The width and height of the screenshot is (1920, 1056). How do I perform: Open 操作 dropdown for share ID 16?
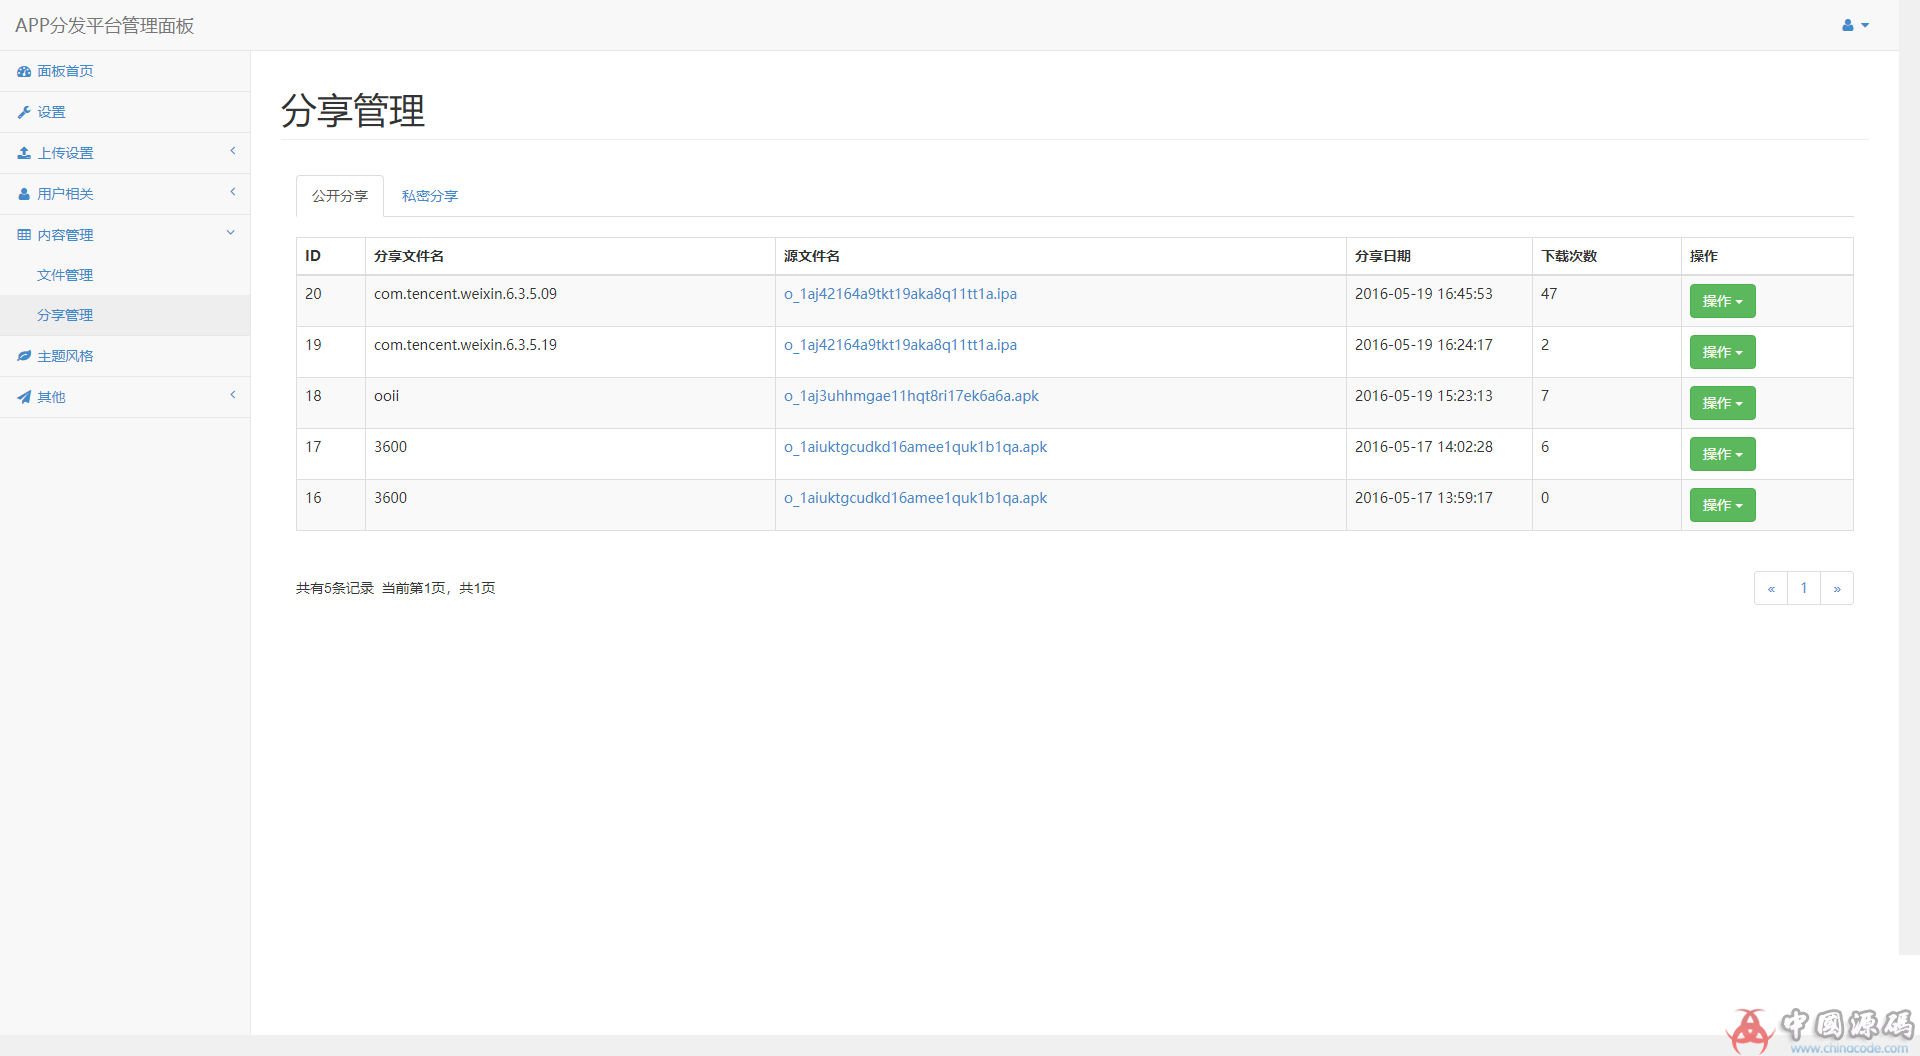coord(1722,505)
